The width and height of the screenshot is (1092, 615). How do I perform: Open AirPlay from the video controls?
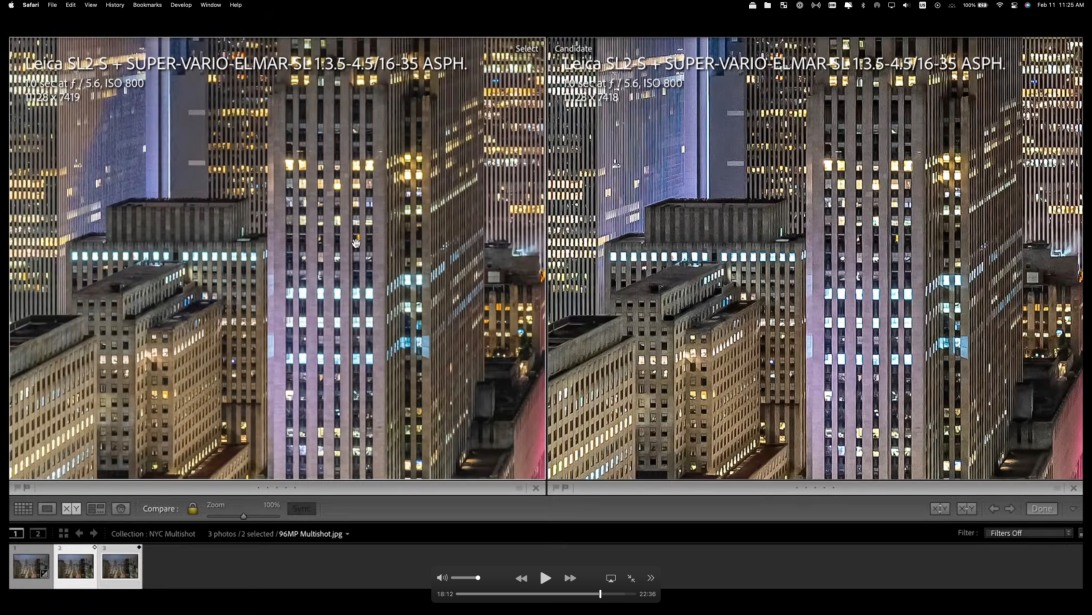pos(611,578)
